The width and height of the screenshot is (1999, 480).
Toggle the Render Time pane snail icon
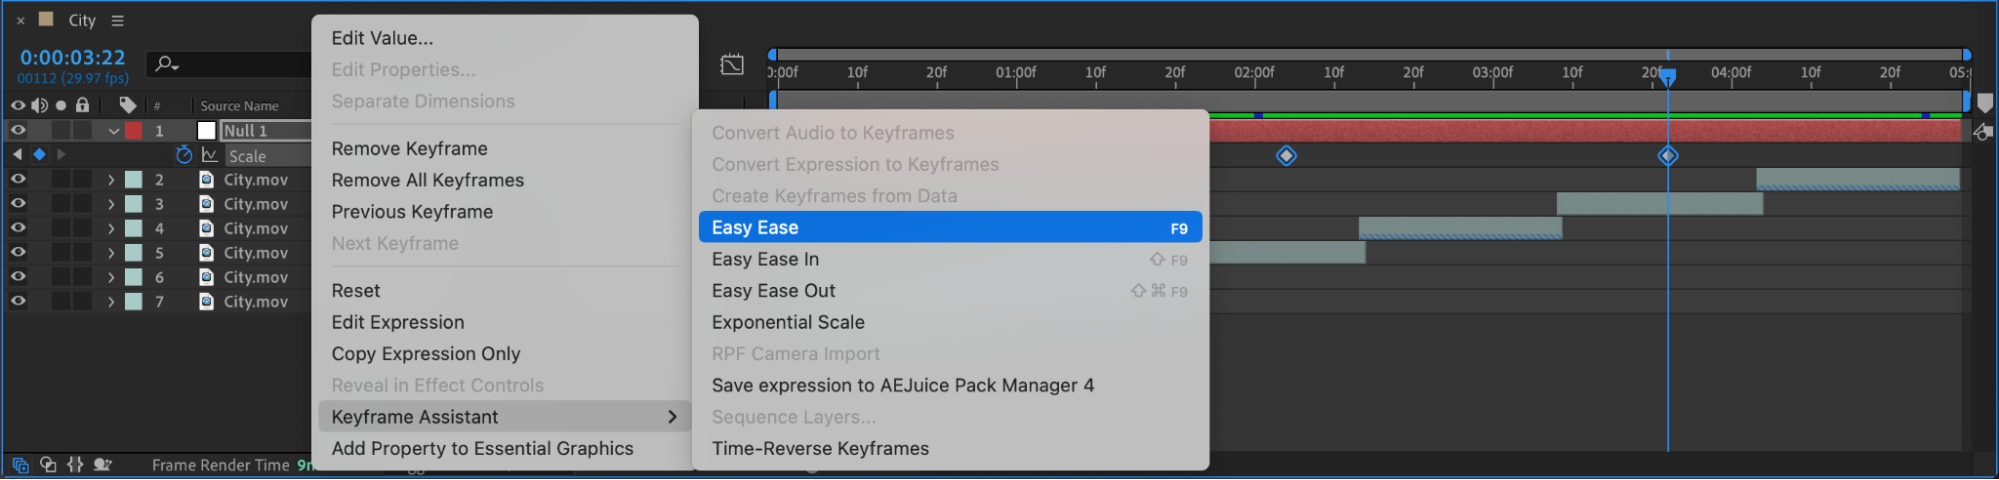102,465
